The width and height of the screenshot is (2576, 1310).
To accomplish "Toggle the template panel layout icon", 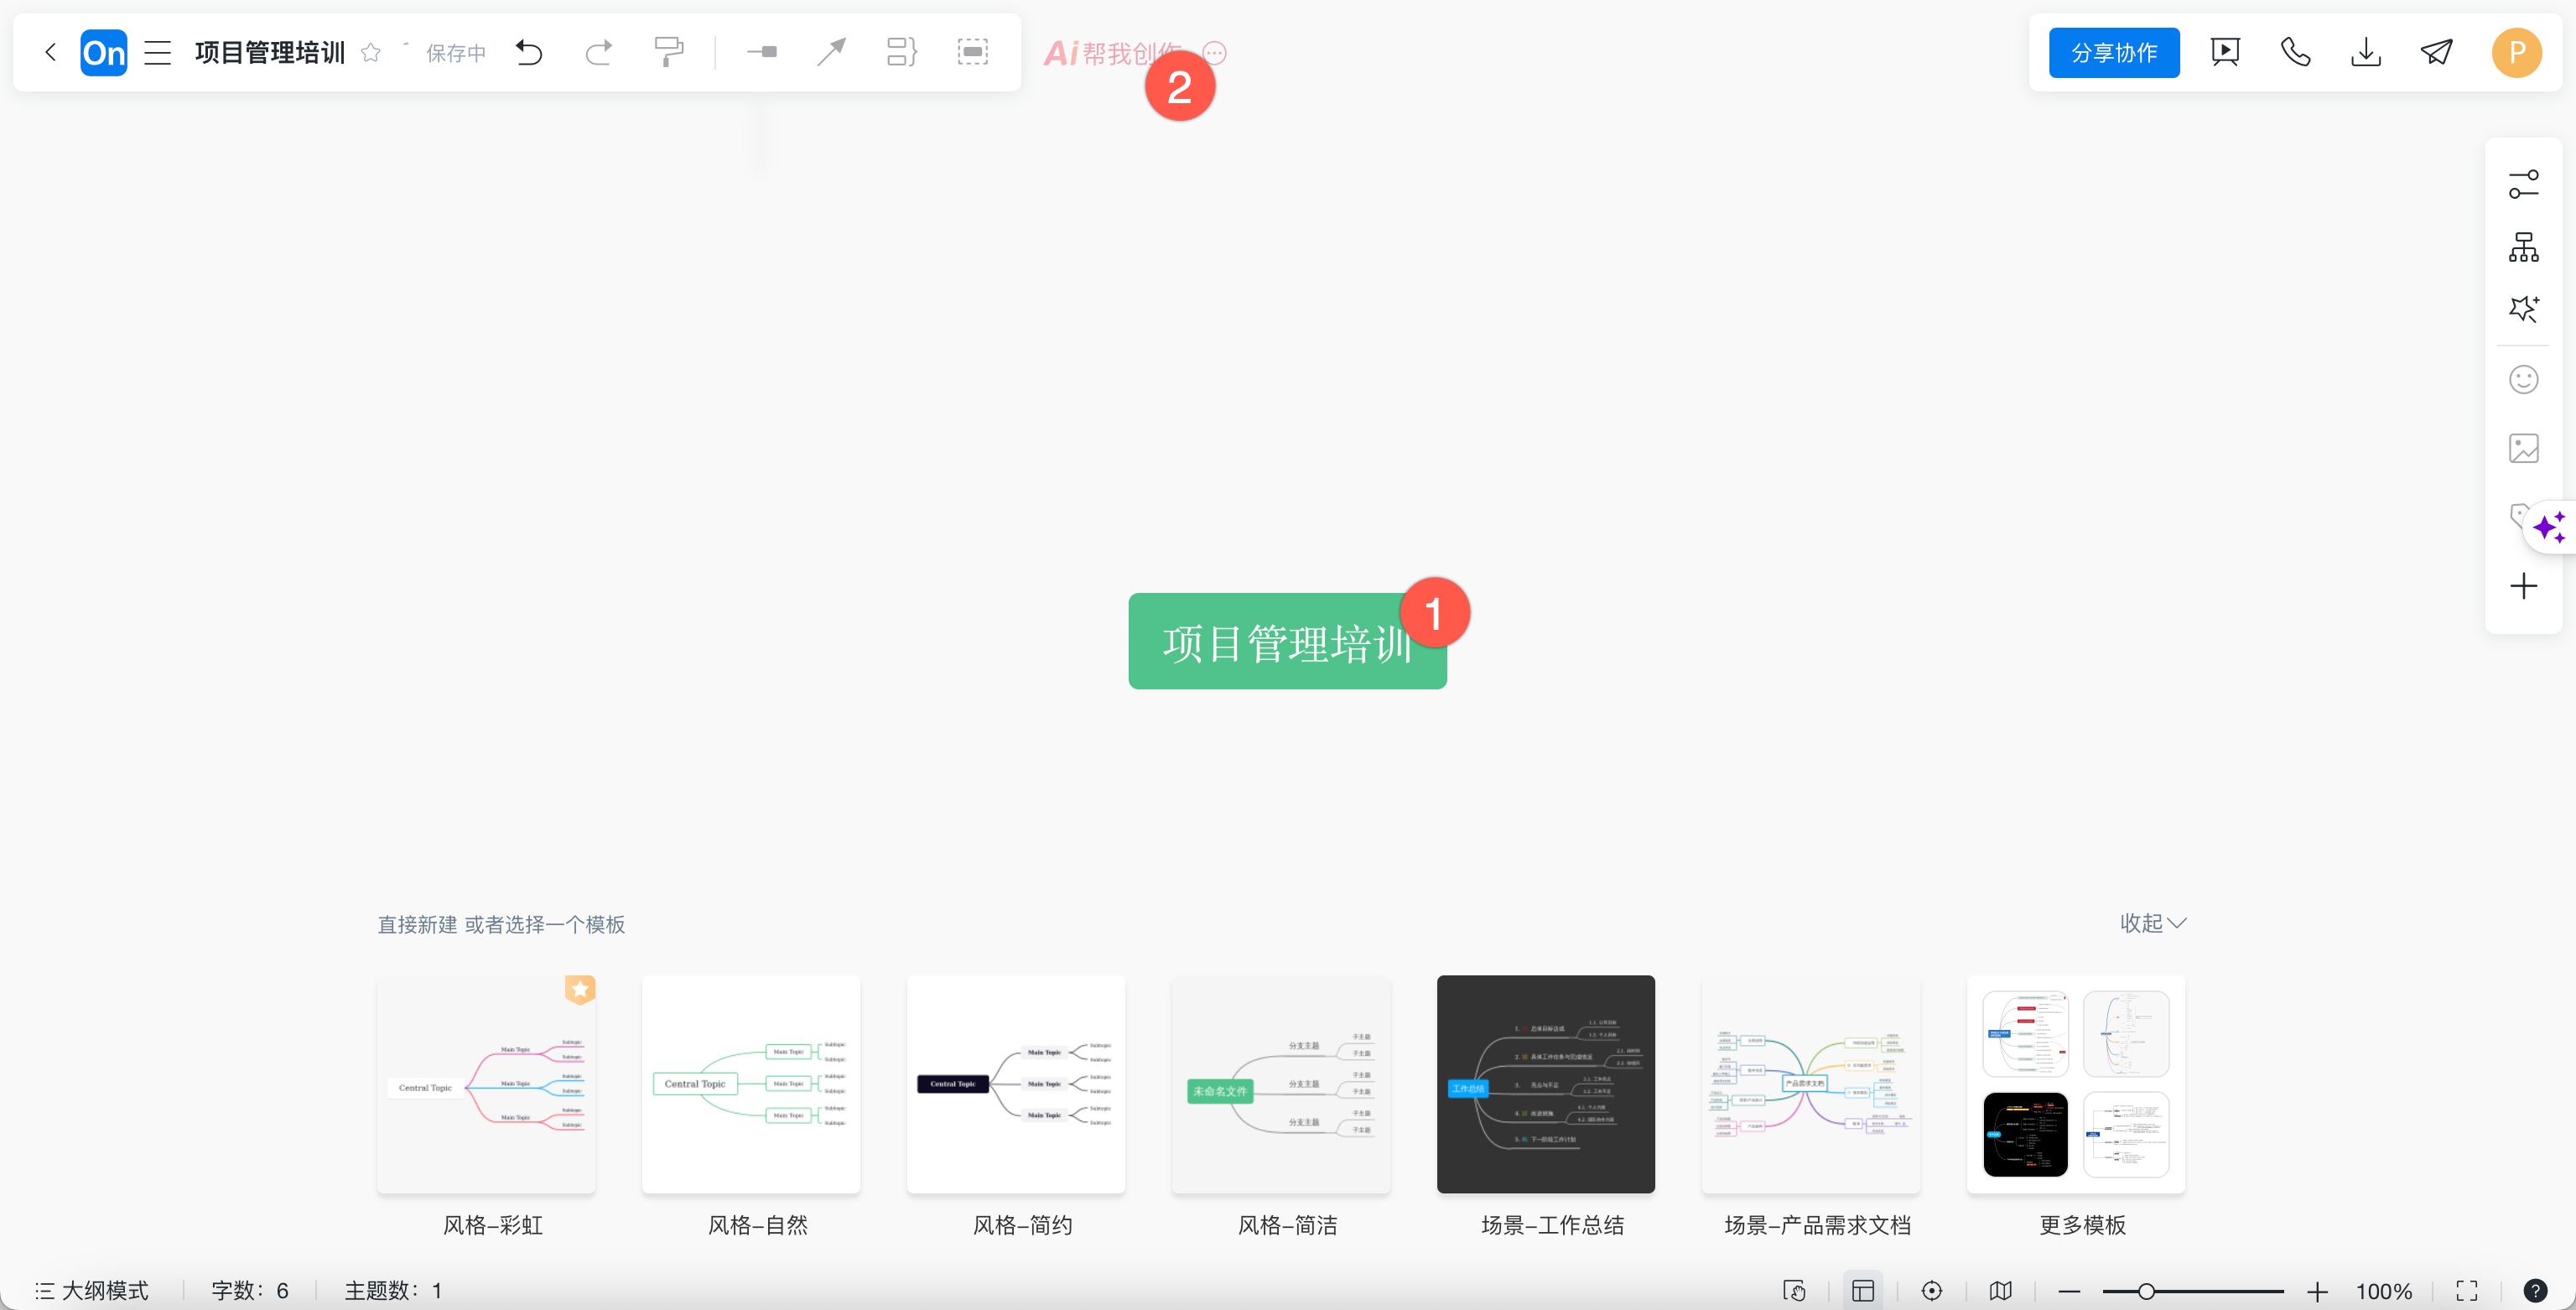I will [1863, 1290].
